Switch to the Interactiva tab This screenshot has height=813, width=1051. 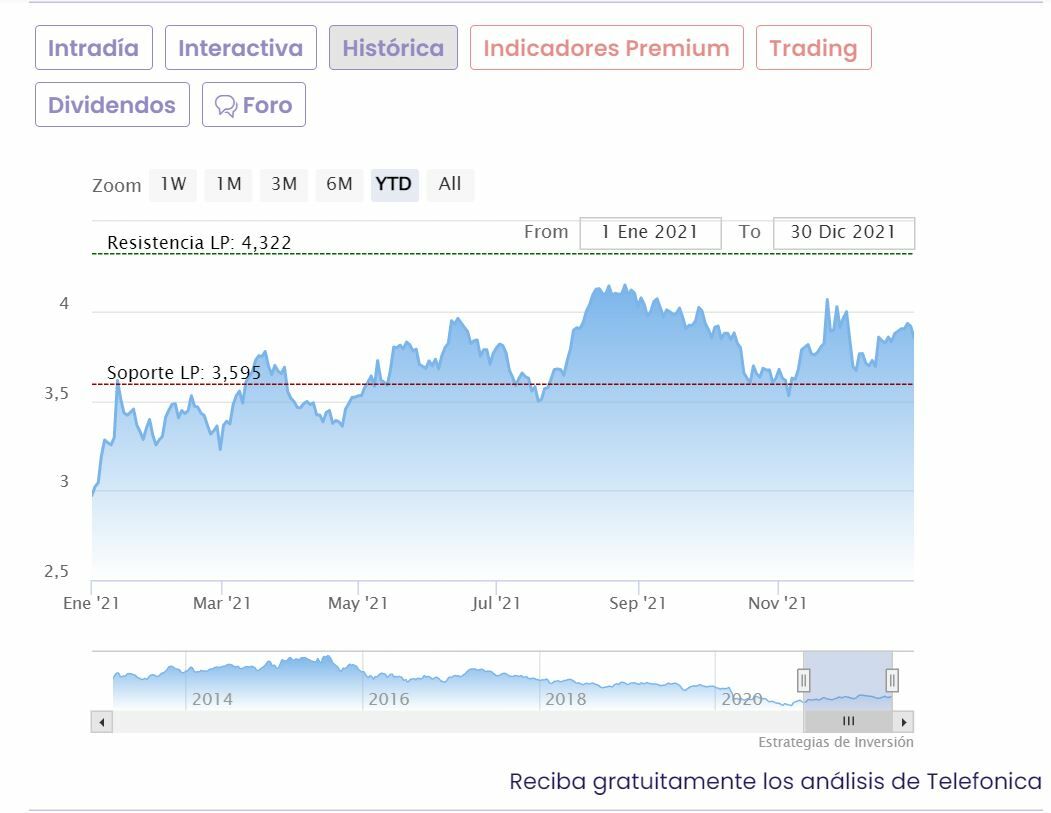coord(240,48)
